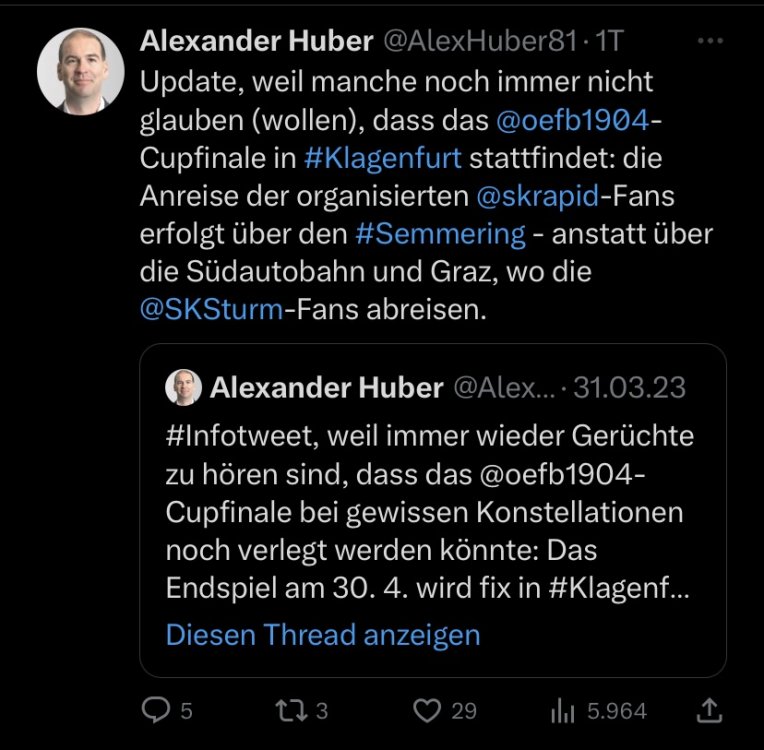Share the tweet using the upload arrow icon
The image size is (764, 750).
tap(708, 710)
